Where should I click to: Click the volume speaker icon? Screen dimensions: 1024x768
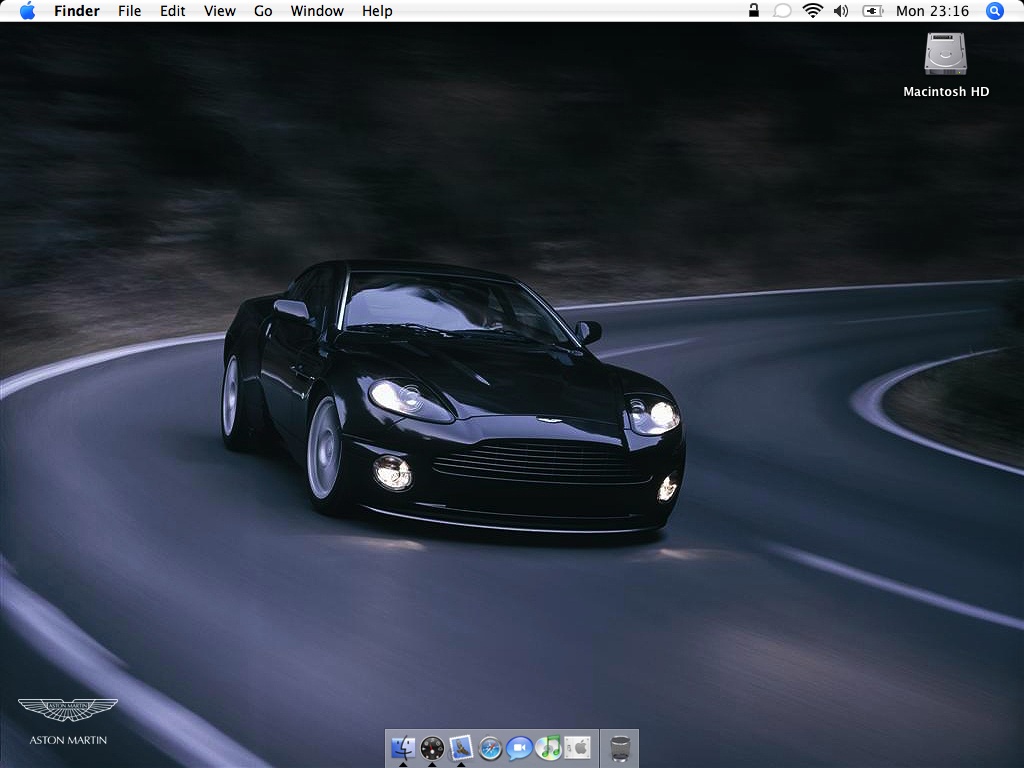click(x=840, y=11)
